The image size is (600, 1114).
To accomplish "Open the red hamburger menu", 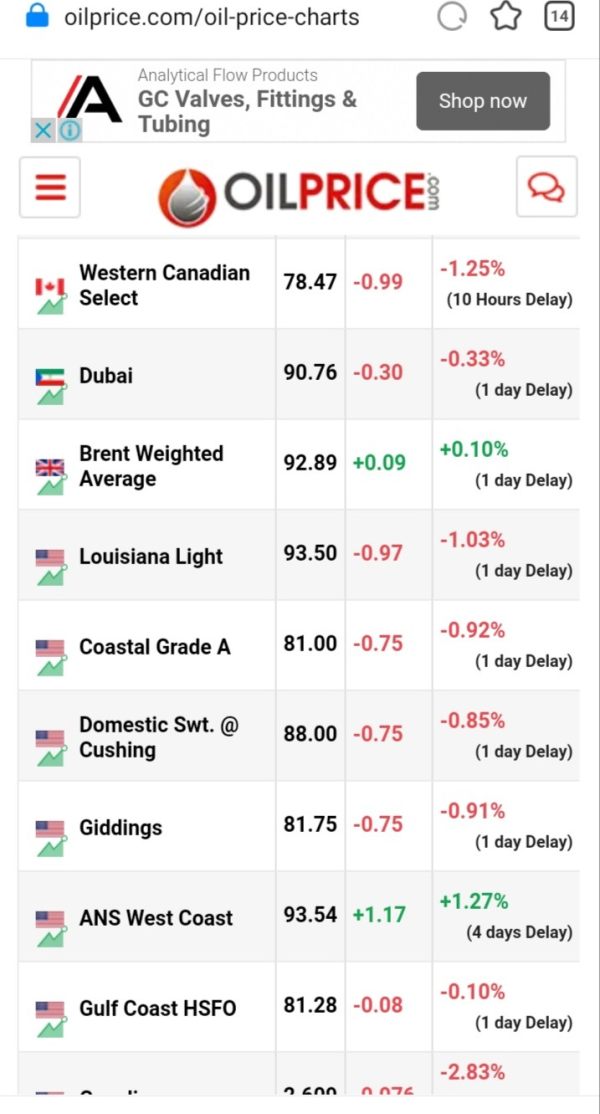I will pos(50,187).
